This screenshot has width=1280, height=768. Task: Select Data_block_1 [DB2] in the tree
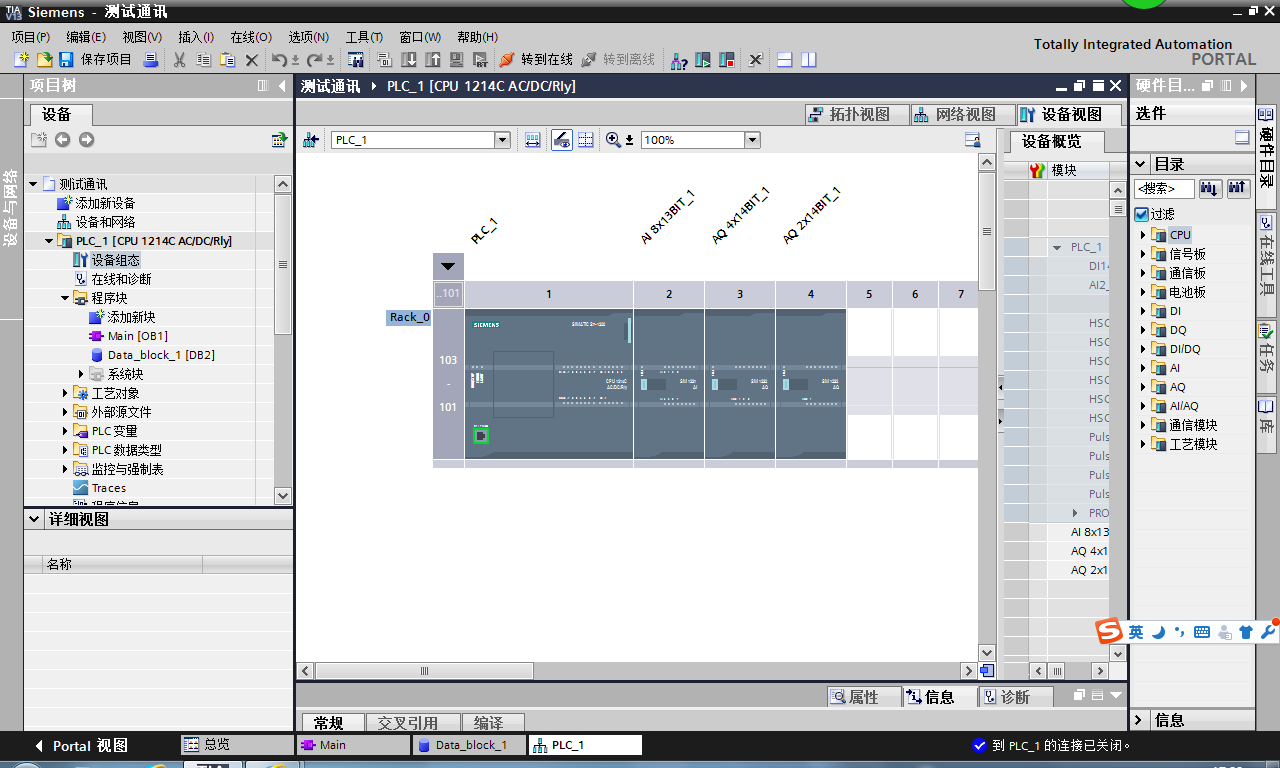click(161, 355)
